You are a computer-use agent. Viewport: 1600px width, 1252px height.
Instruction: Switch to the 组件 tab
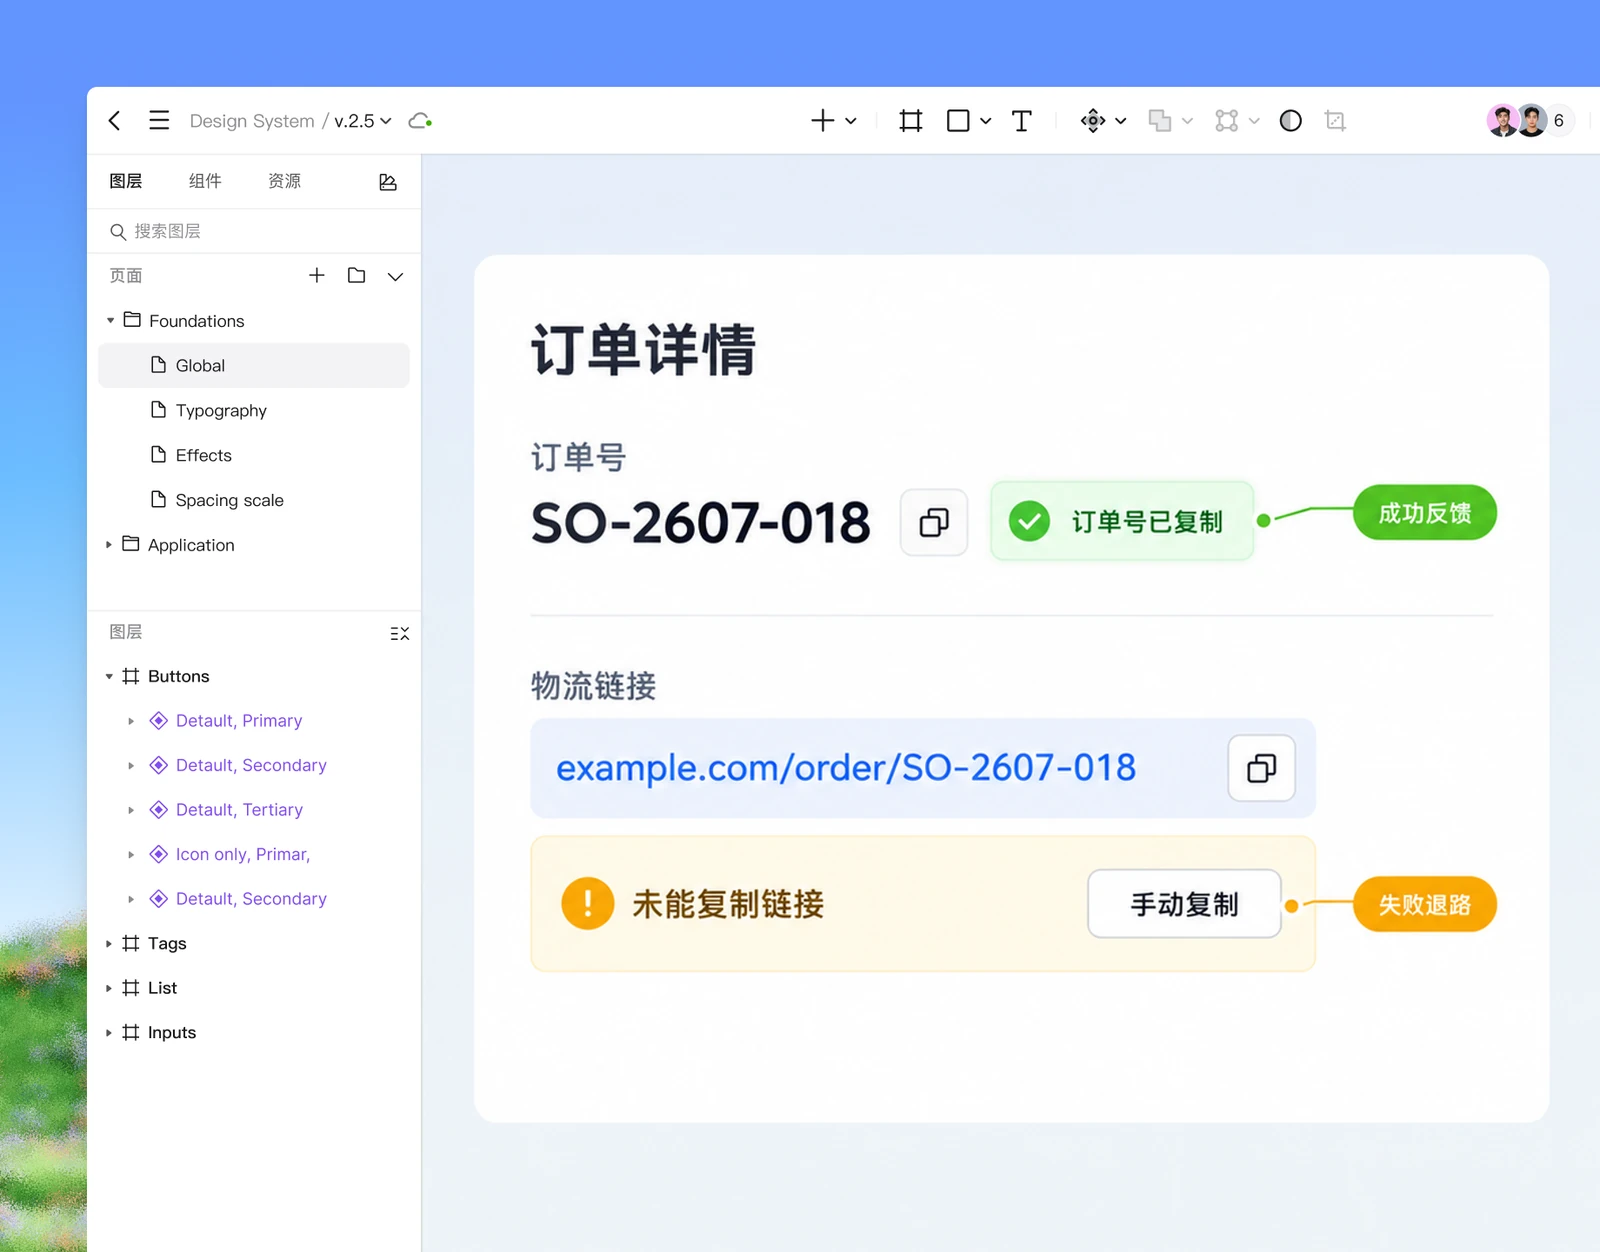(205, 181)
